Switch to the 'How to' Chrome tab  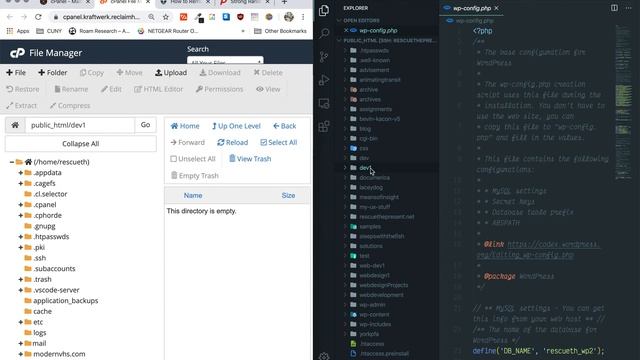pyautogui.click(x=184, y=2)
